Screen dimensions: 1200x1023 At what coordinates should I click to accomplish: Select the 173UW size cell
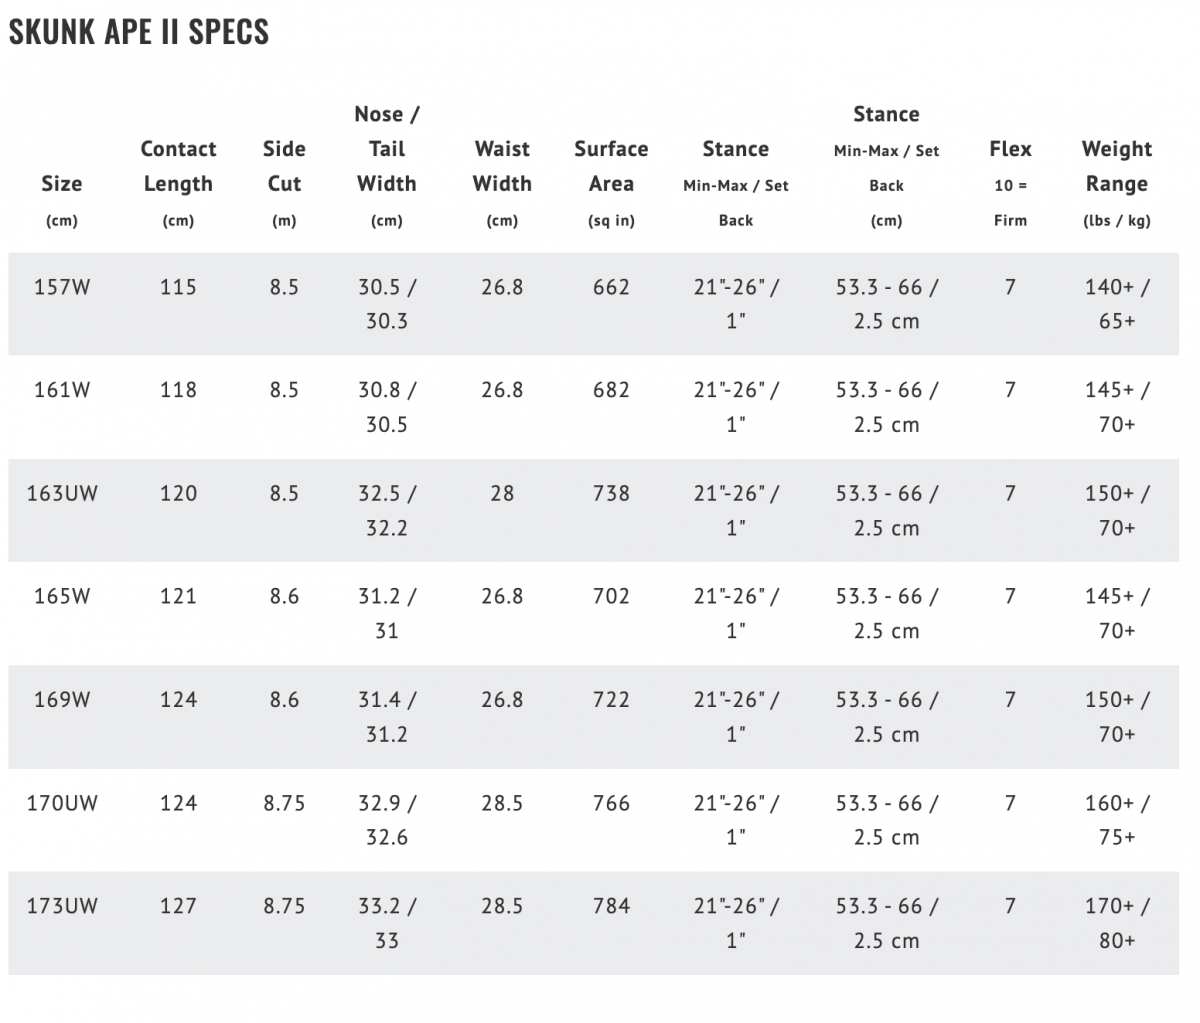point(62,906)
